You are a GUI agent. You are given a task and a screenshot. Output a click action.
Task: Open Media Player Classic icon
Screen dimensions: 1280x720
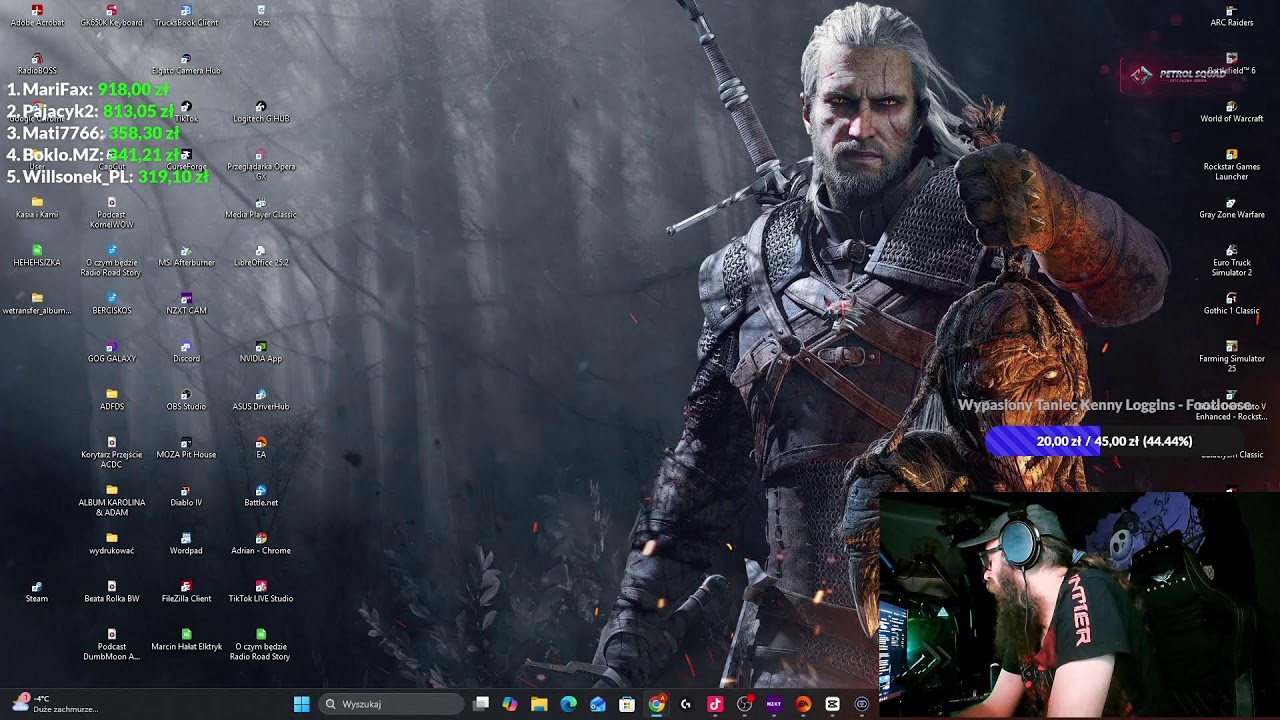(261, 207)
